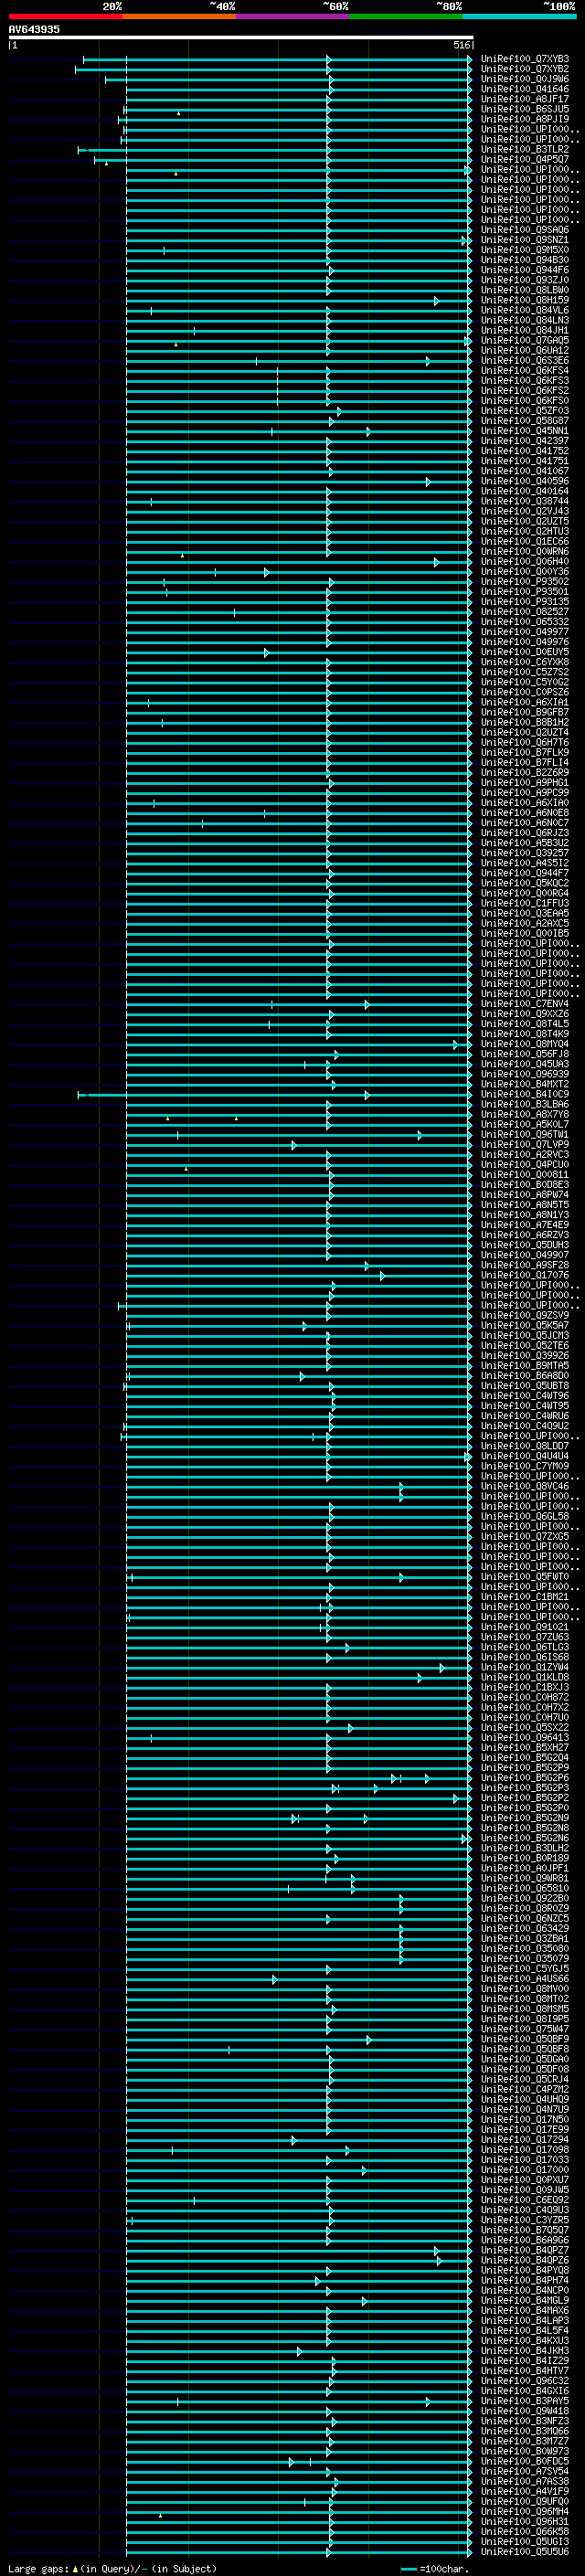This screenshot has height=2576, width=585.
Task: Select hit label UniRef100_Q3ZBA1
Action: click(525, 1938)
